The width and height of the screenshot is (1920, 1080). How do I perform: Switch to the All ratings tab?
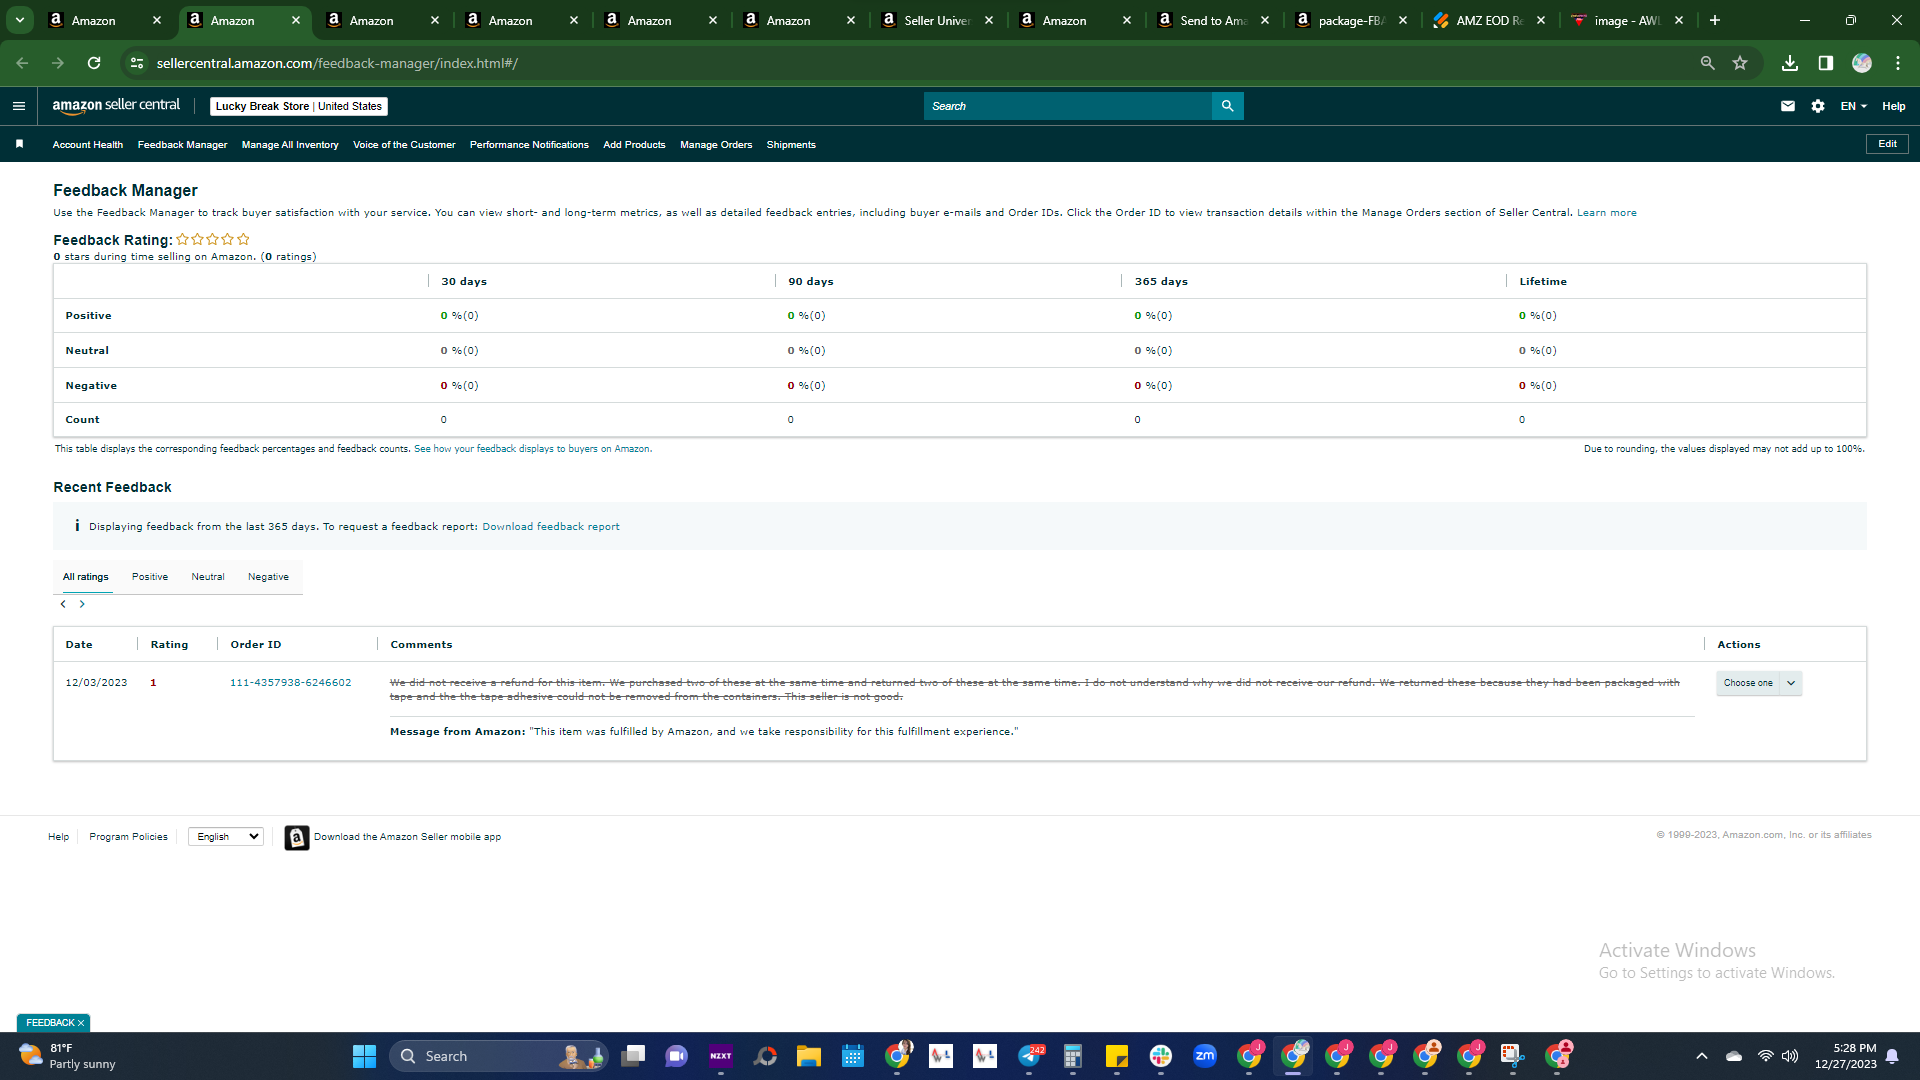[86, 577]
